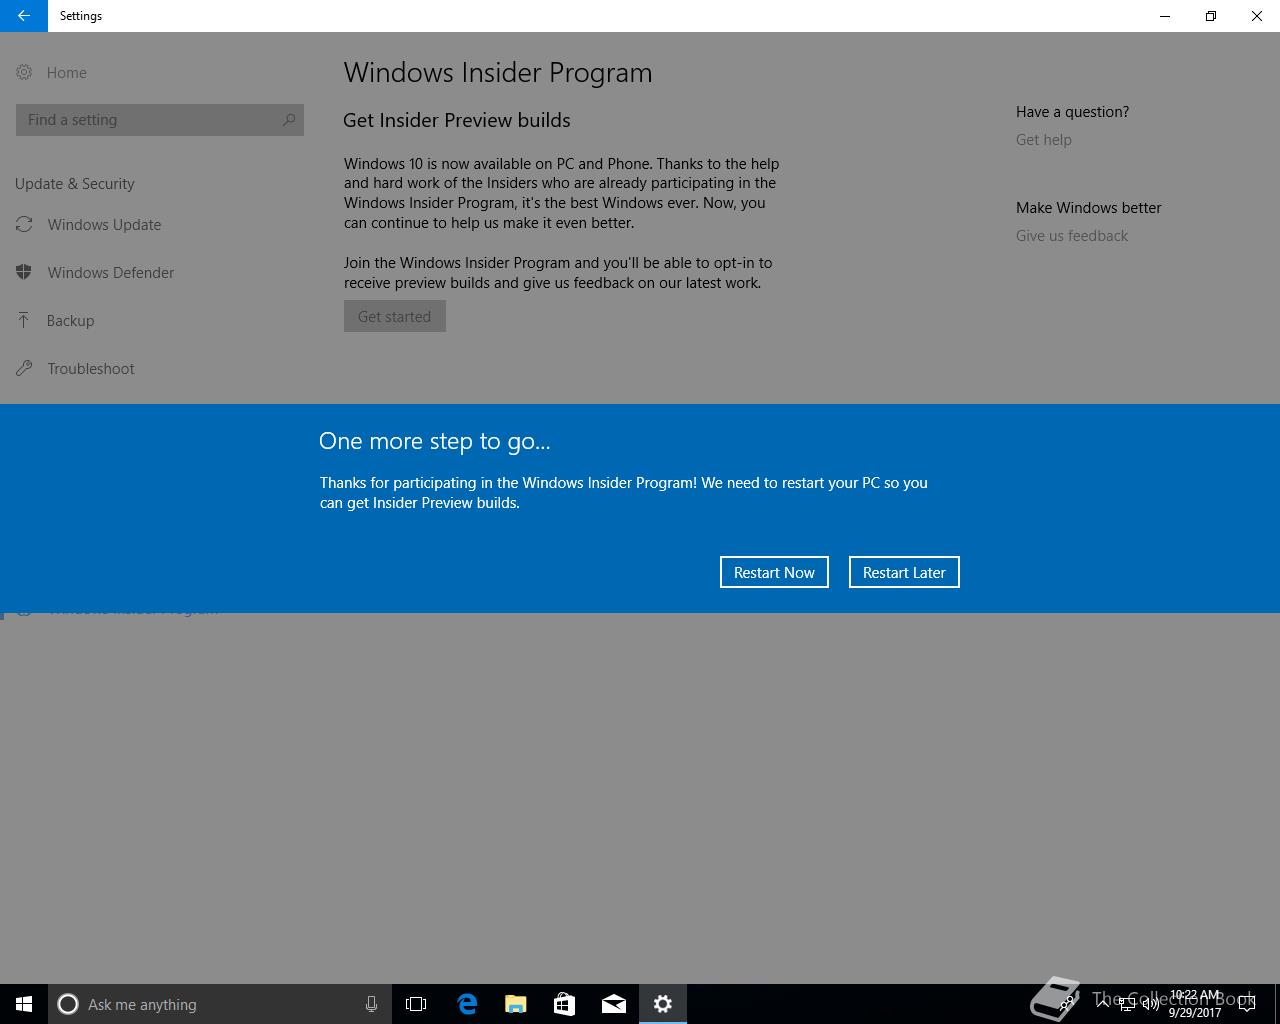Image resolution: width=1280 pixels, height=1024 pixels.
Task: Open the Windows Store taskbar icon
Action: (564, 1004)
